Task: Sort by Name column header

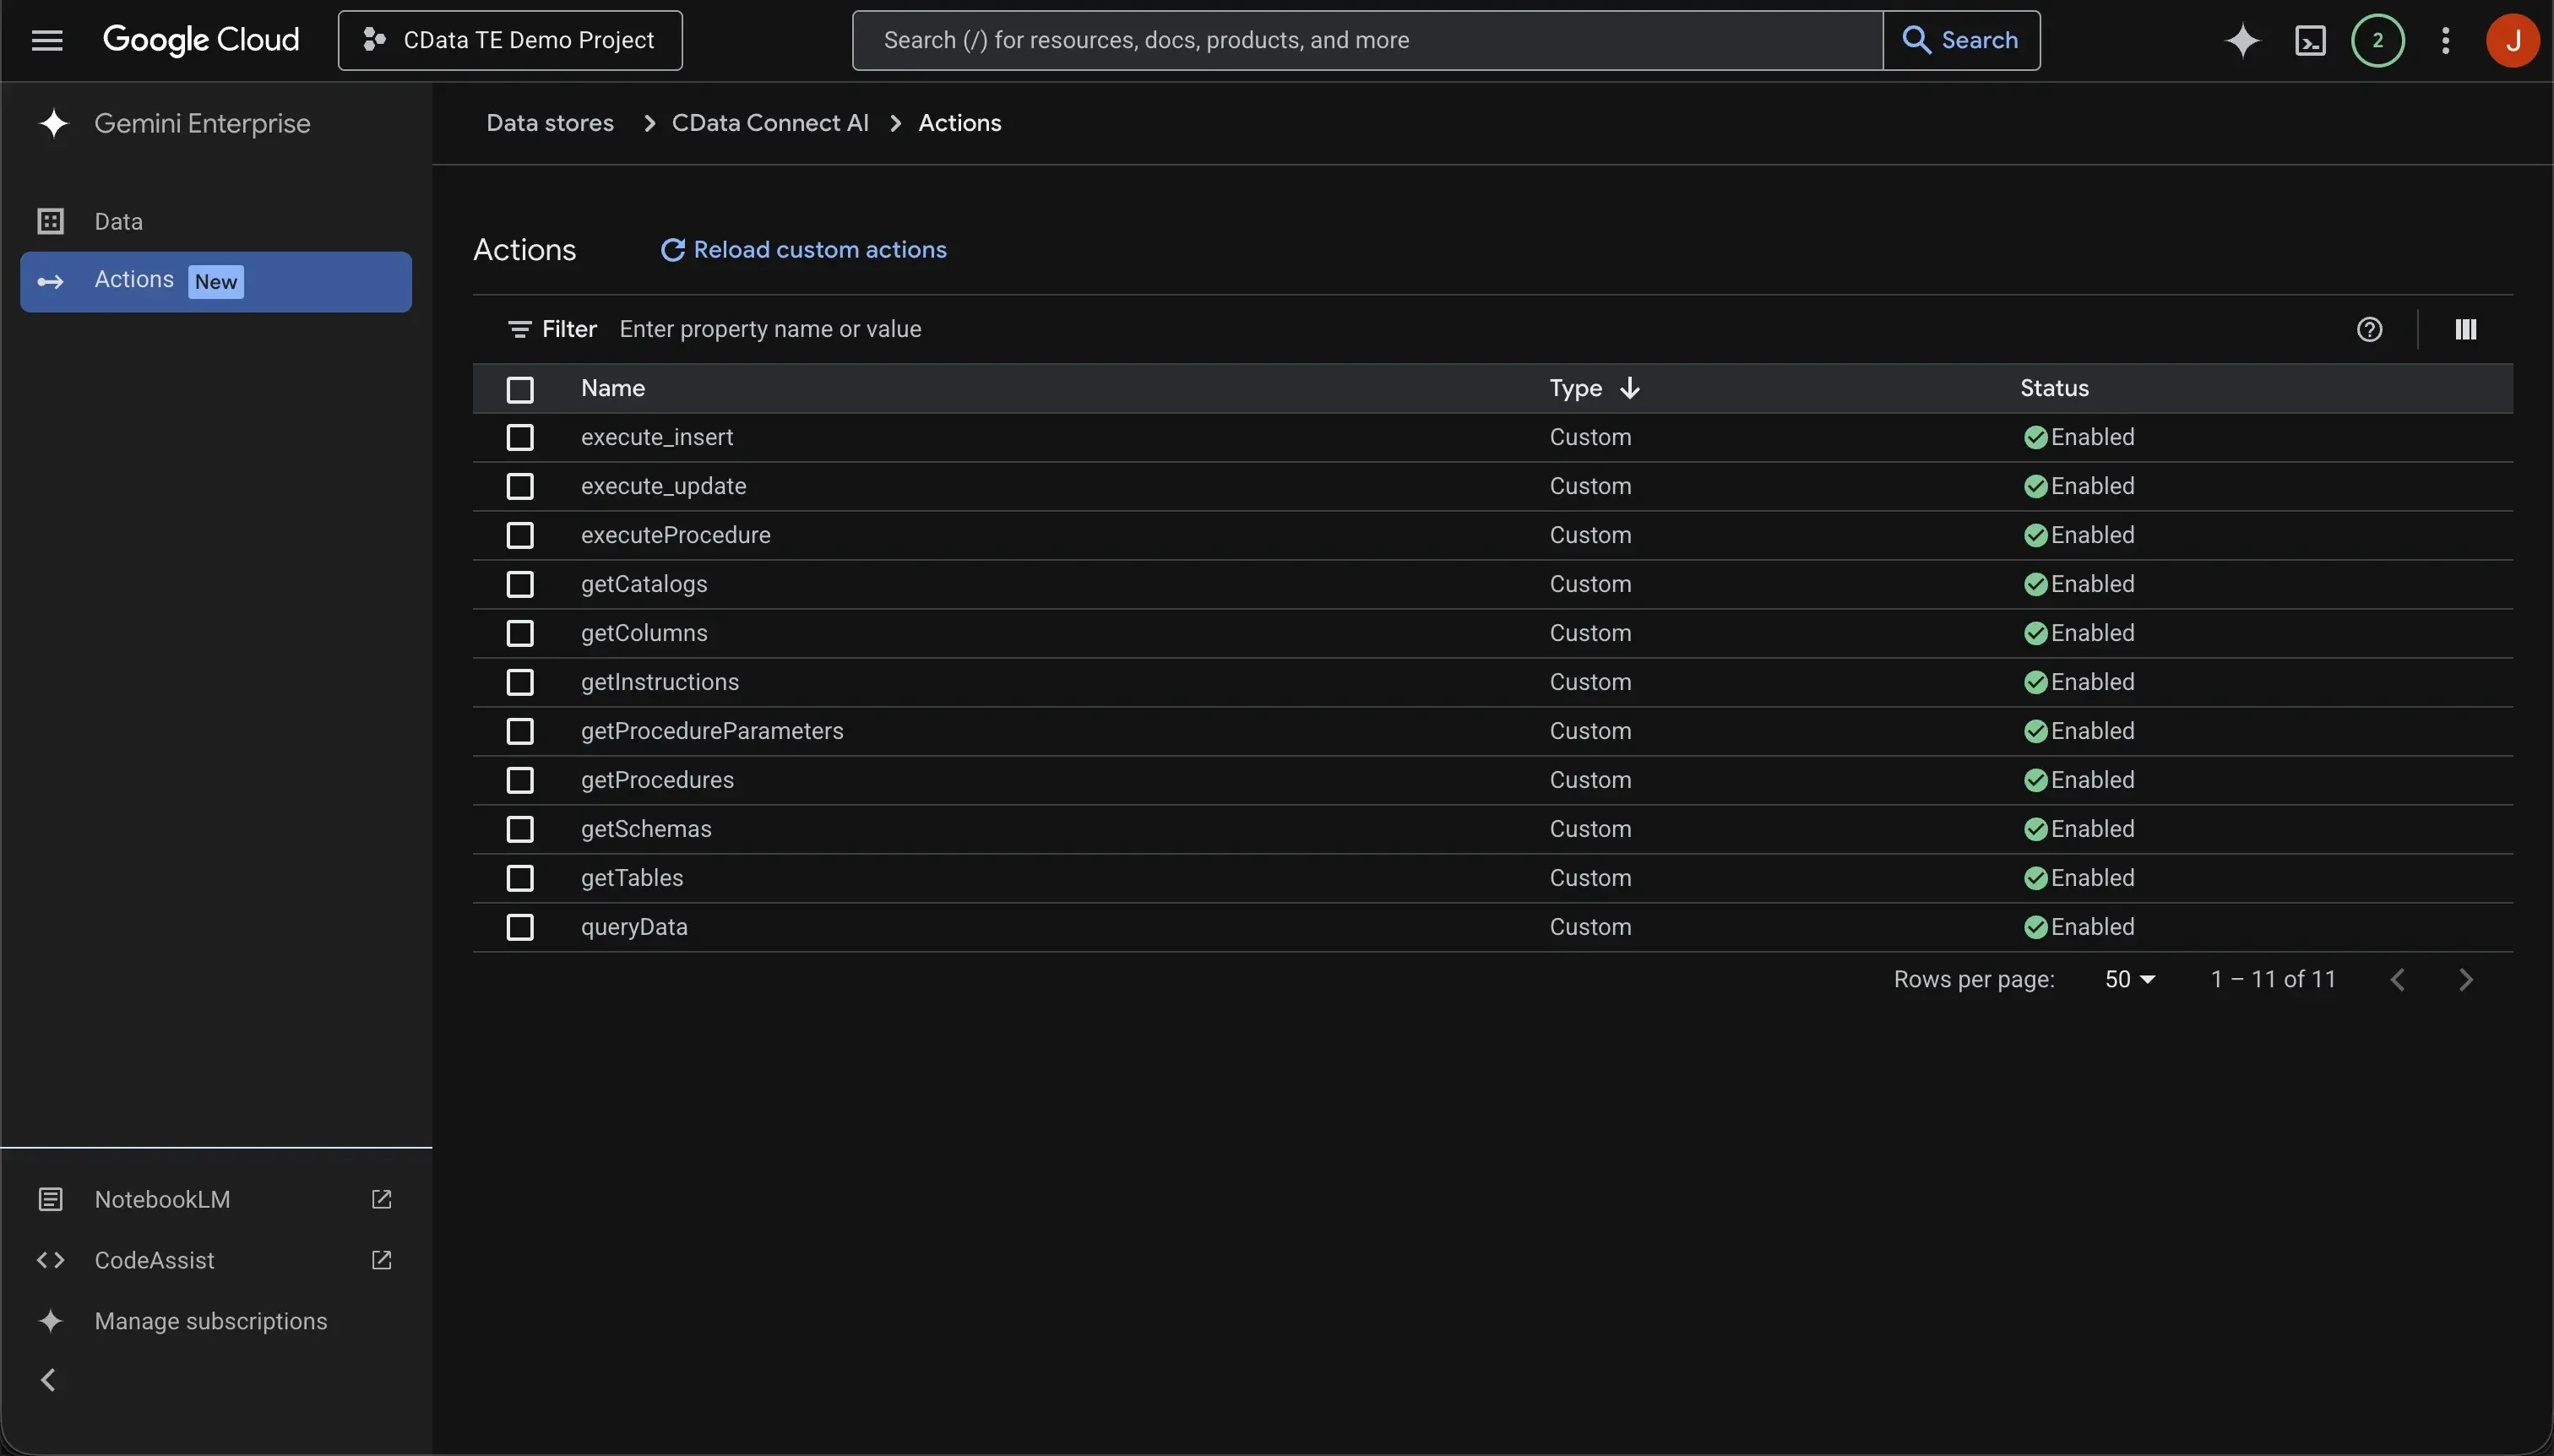Action: 613,388
